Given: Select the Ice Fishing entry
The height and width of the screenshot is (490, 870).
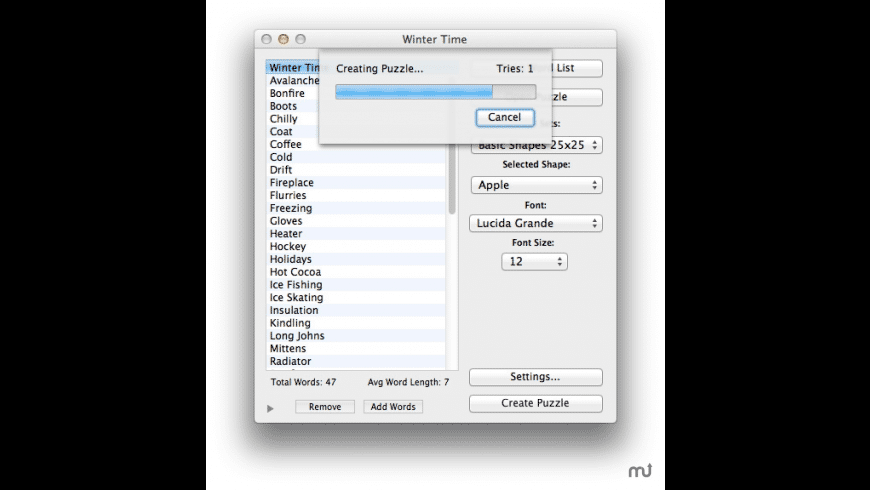Looking at the screenshot, I should coord(356,285).
